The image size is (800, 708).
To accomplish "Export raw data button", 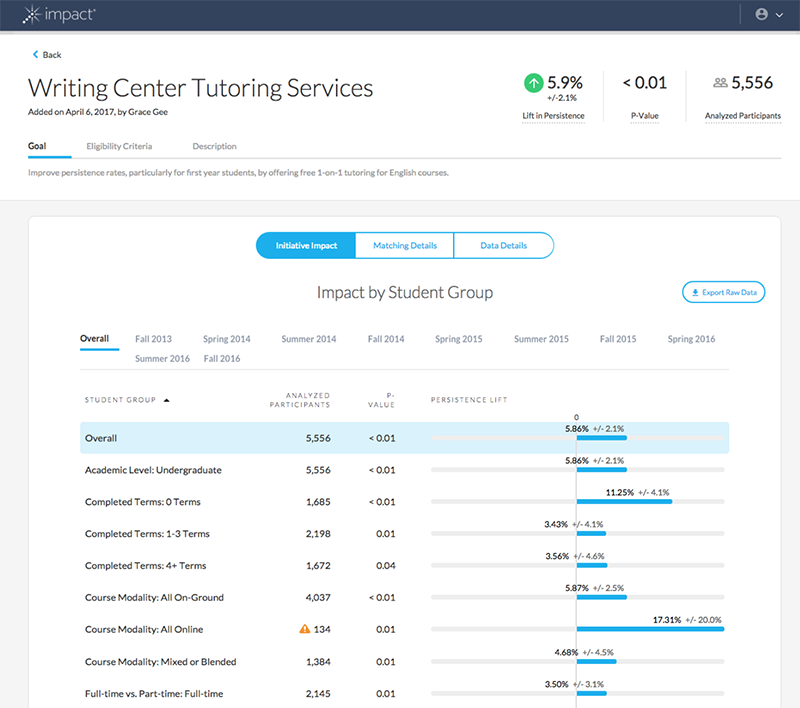I will pos(723,292).
